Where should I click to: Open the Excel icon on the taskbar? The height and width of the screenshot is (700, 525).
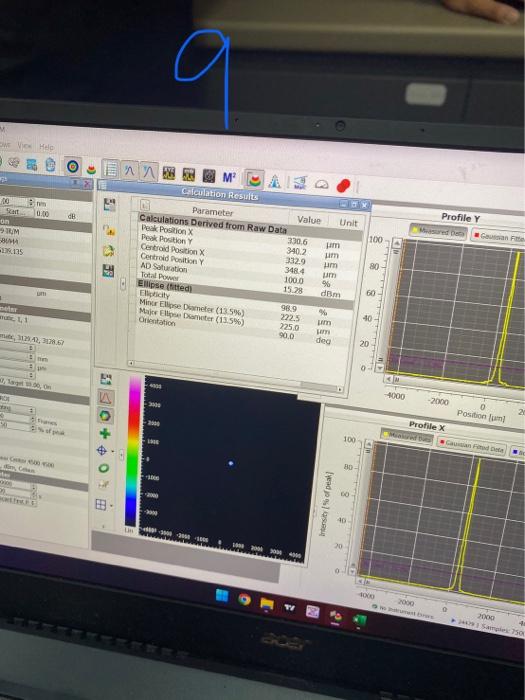(x=359, y=620)
